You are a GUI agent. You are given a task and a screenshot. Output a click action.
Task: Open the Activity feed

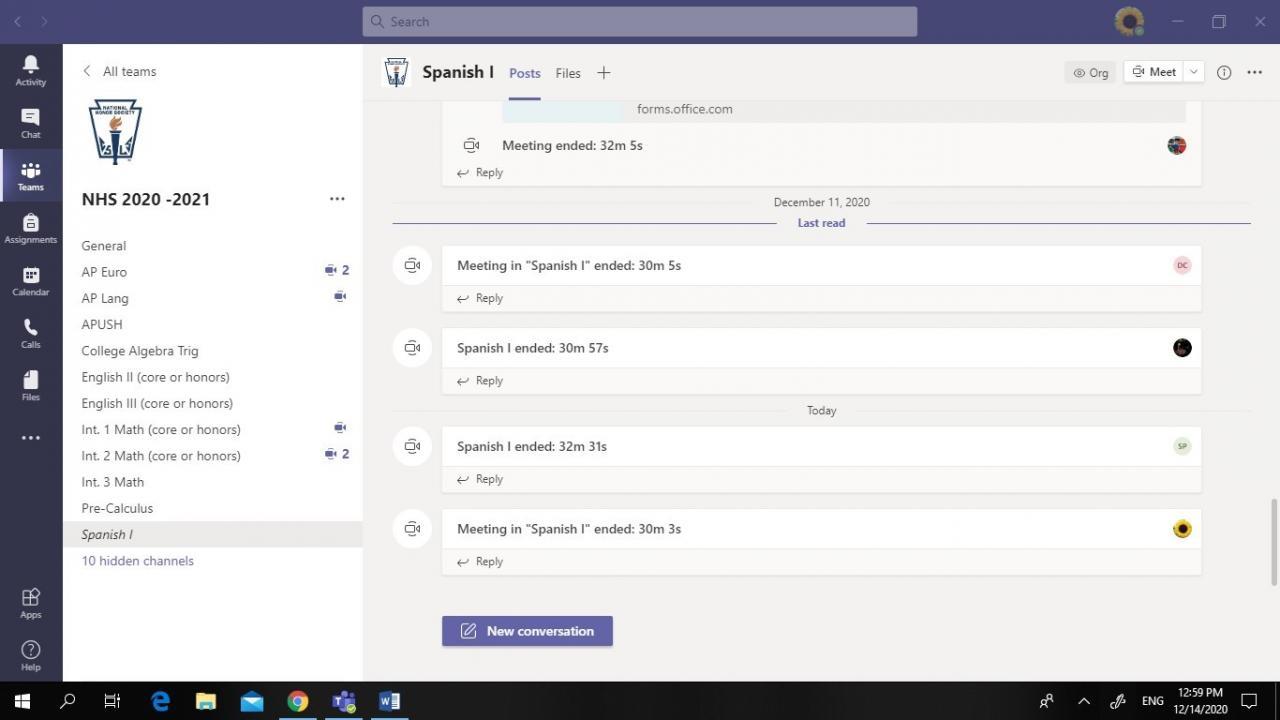[31, 70]
